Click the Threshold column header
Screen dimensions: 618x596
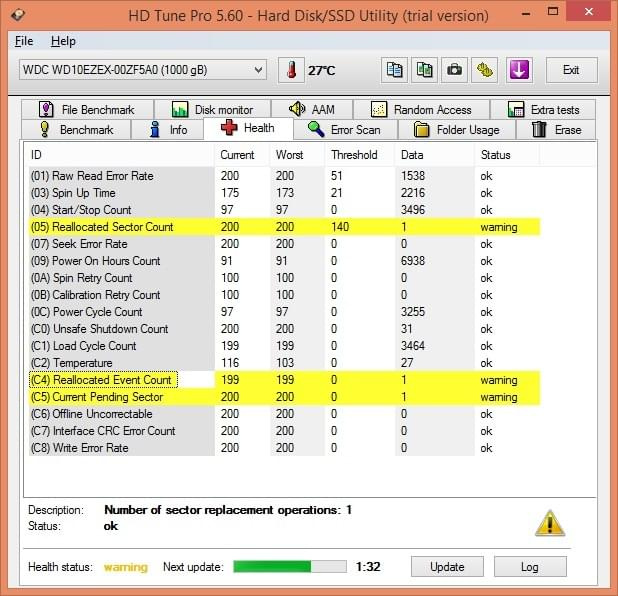click(360, 155)
